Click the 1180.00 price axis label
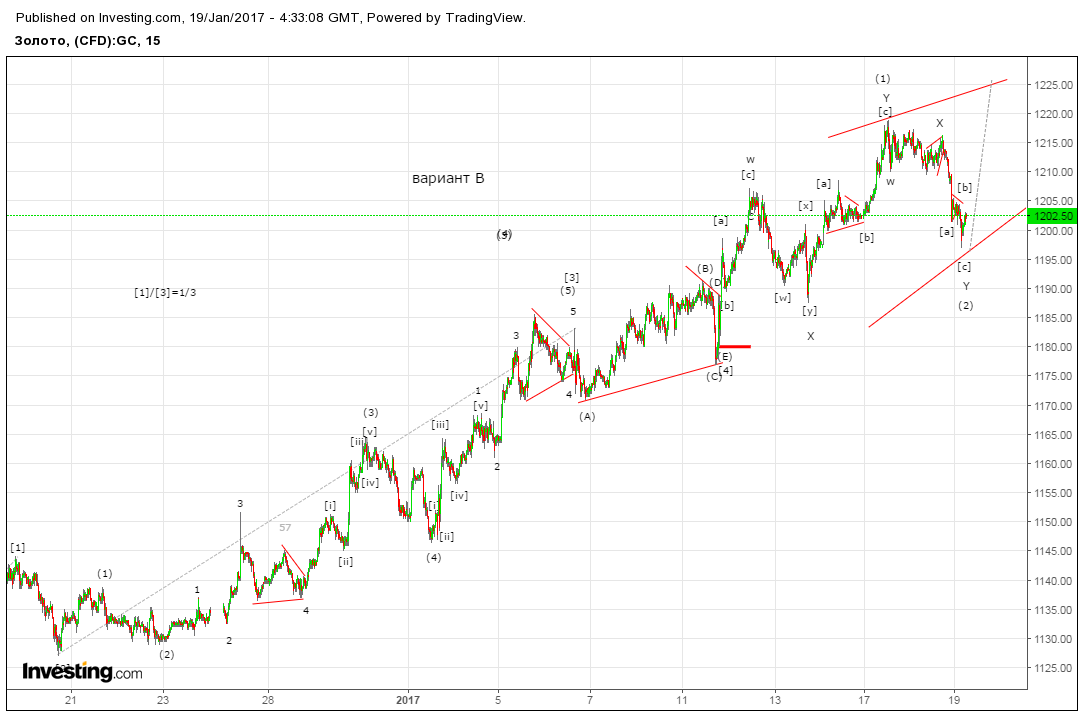 [x=1054, y=347]
